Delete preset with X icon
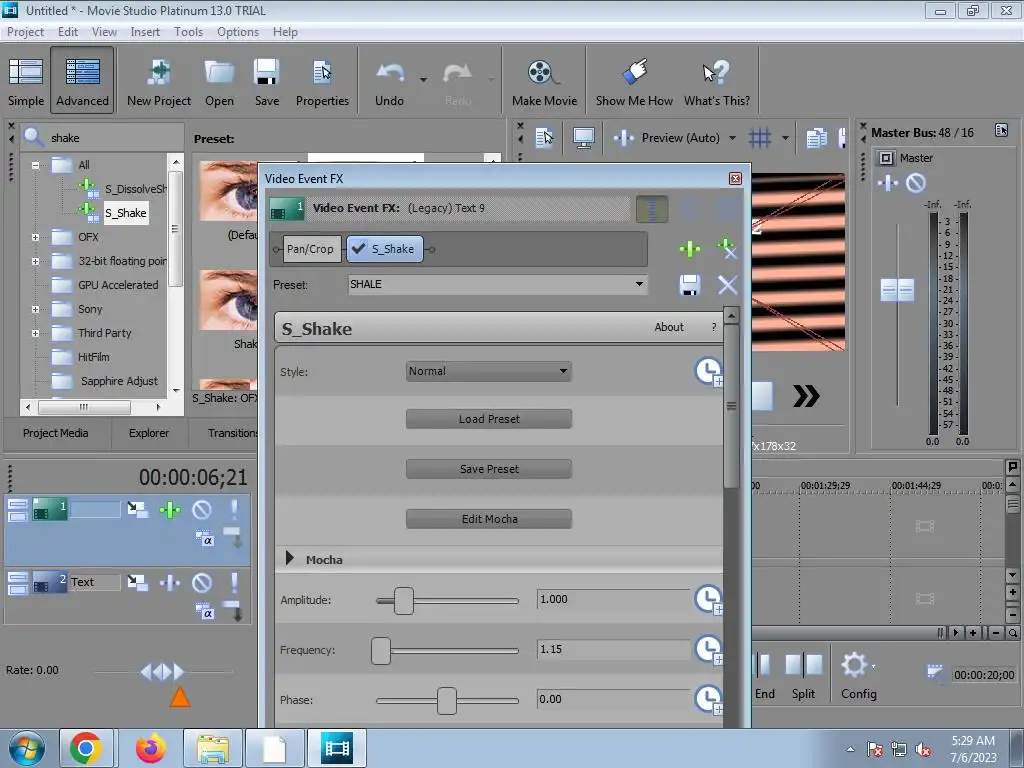The width and height of the screenshot is (1024, 768). click(728, 285)
